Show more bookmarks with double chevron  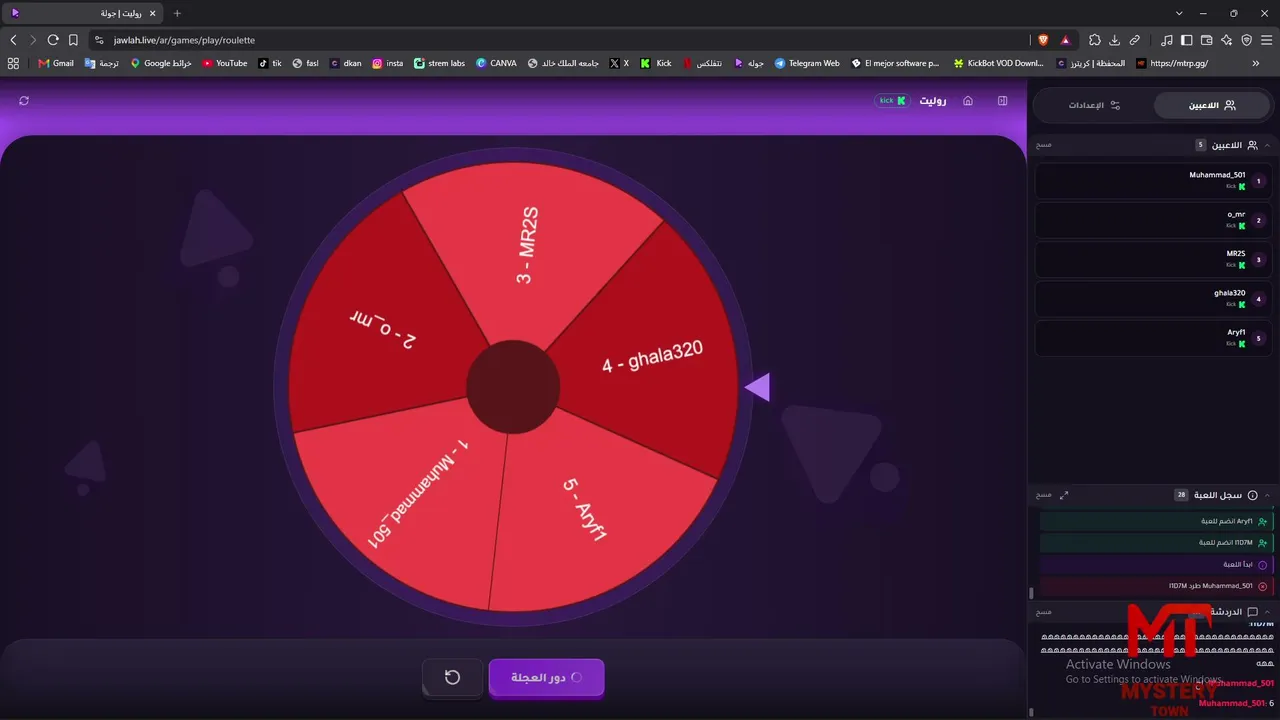coord(1256,63)
